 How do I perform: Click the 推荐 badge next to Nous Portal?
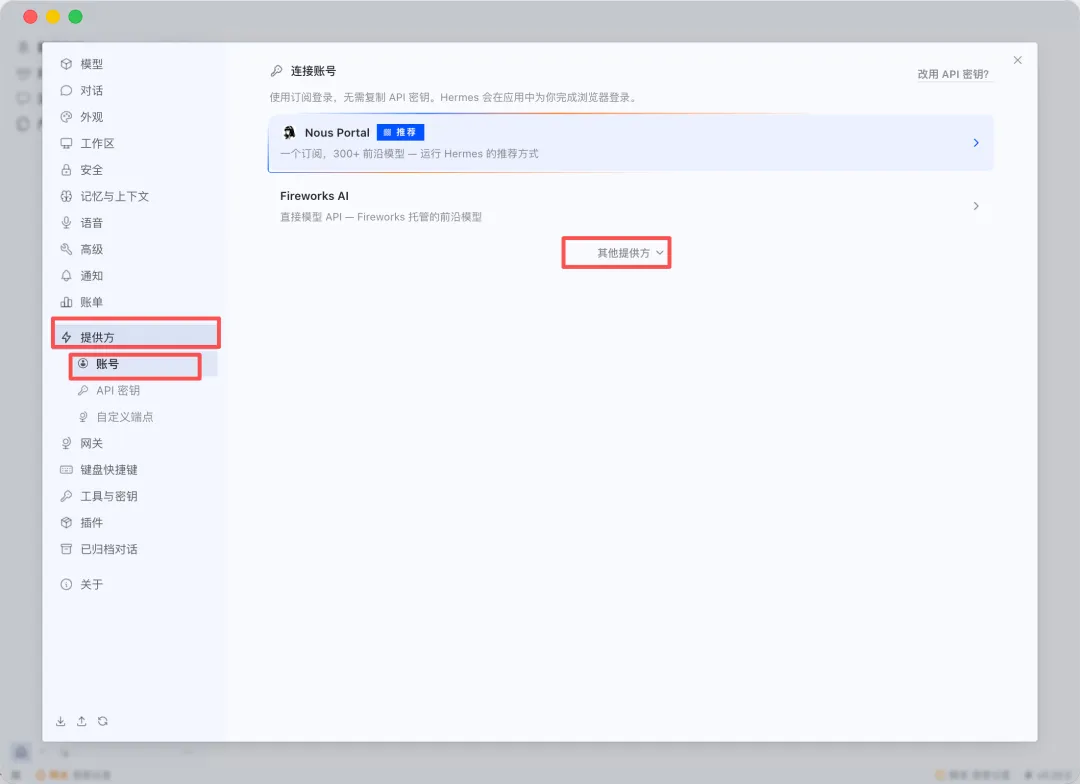(x=400, y=132)
